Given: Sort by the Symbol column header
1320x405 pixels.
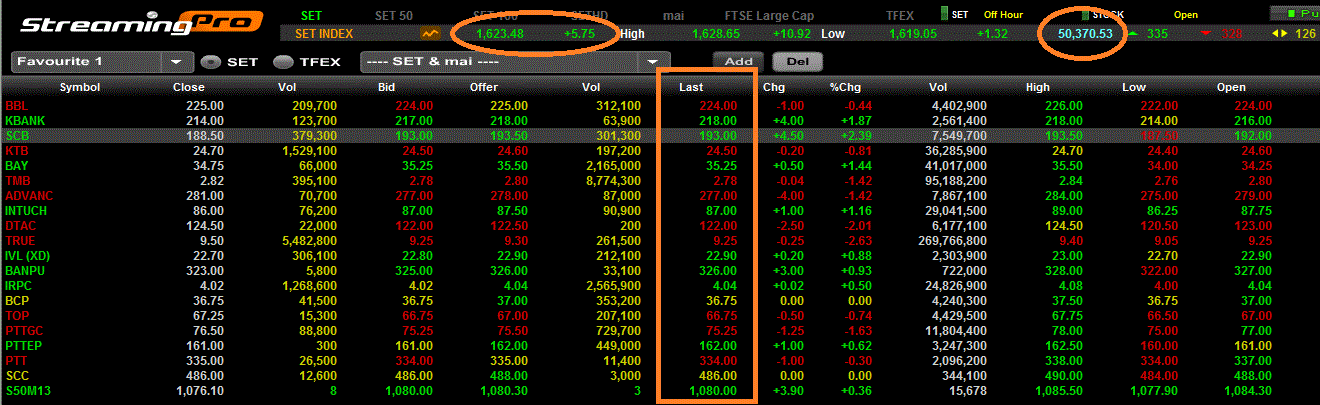Looking at the screenshot, I should click(80, 87).
